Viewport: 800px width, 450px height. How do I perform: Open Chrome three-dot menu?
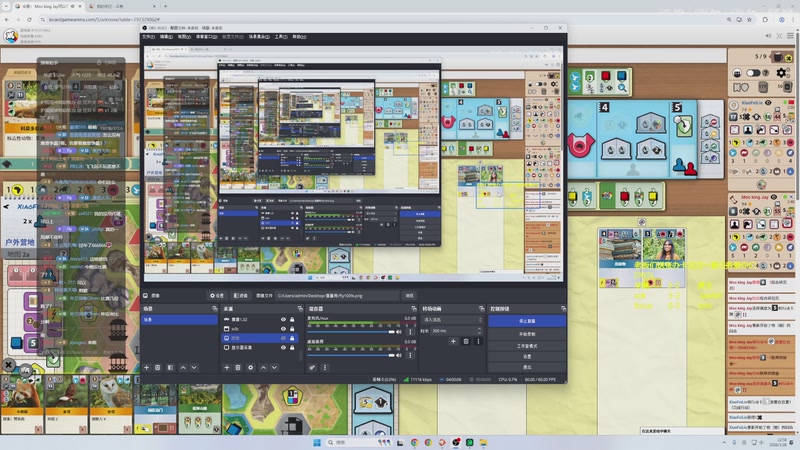point(792,19)
